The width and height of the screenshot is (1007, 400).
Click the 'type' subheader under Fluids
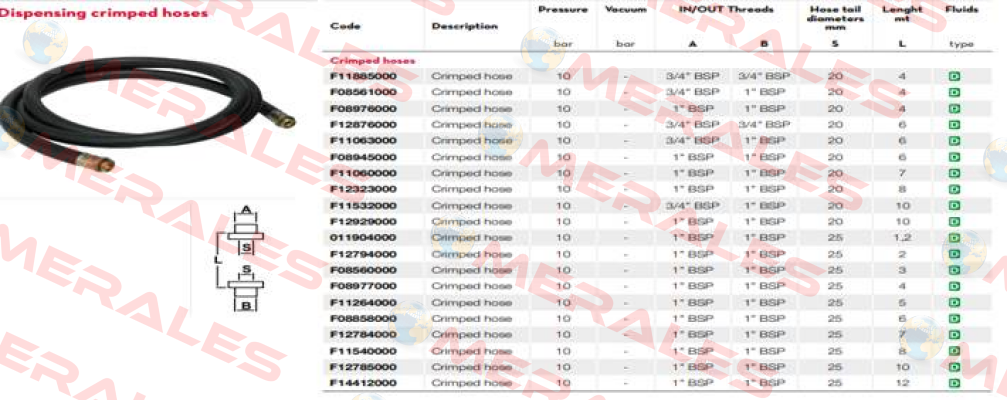point(961,44)
